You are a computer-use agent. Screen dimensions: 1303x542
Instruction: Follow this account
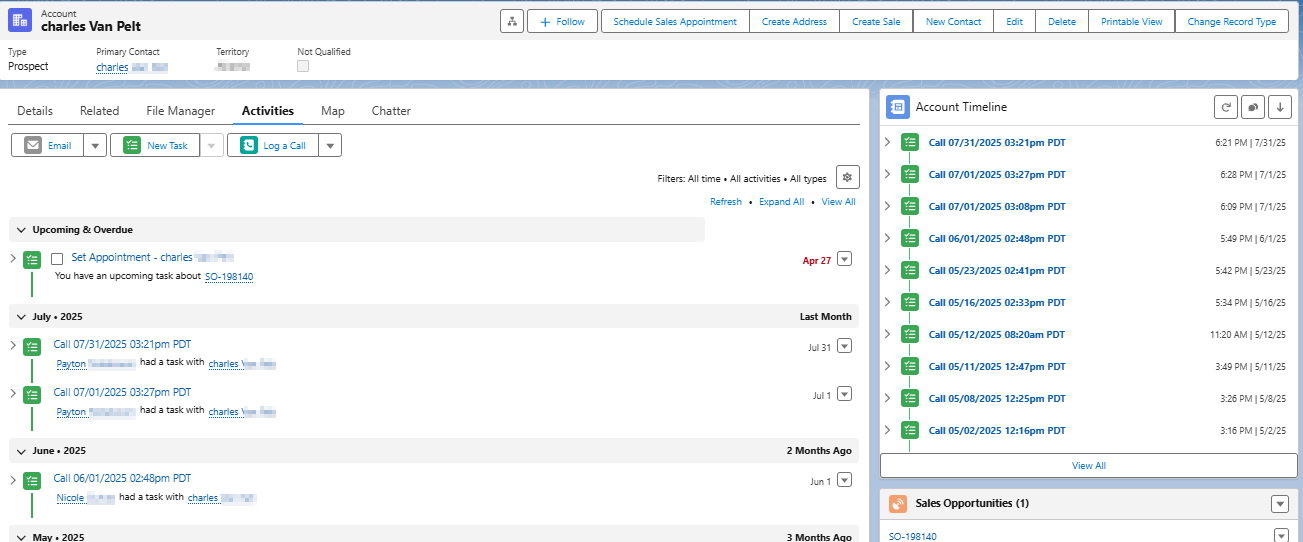click(562, 21)
